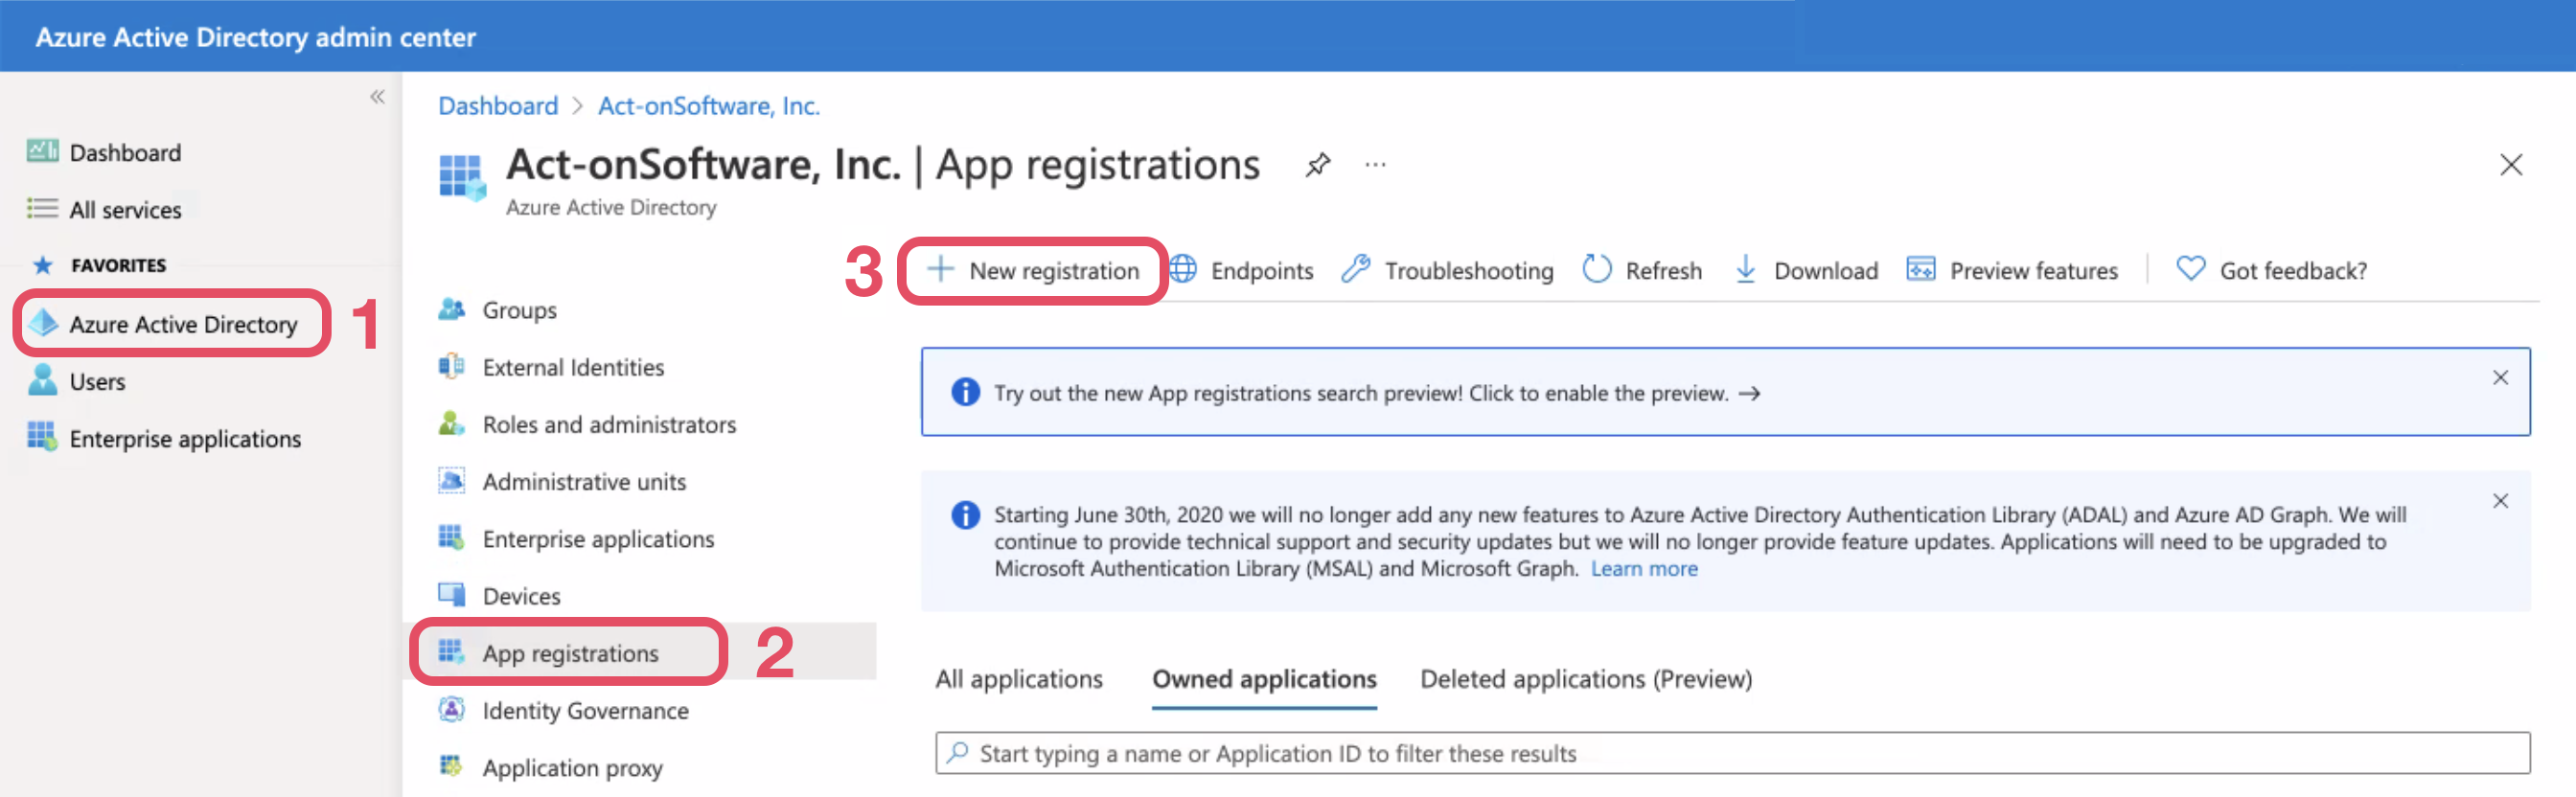Click the Application proxy icon
The width and height of the screenshot is (2576, 797).
(452, 766)
